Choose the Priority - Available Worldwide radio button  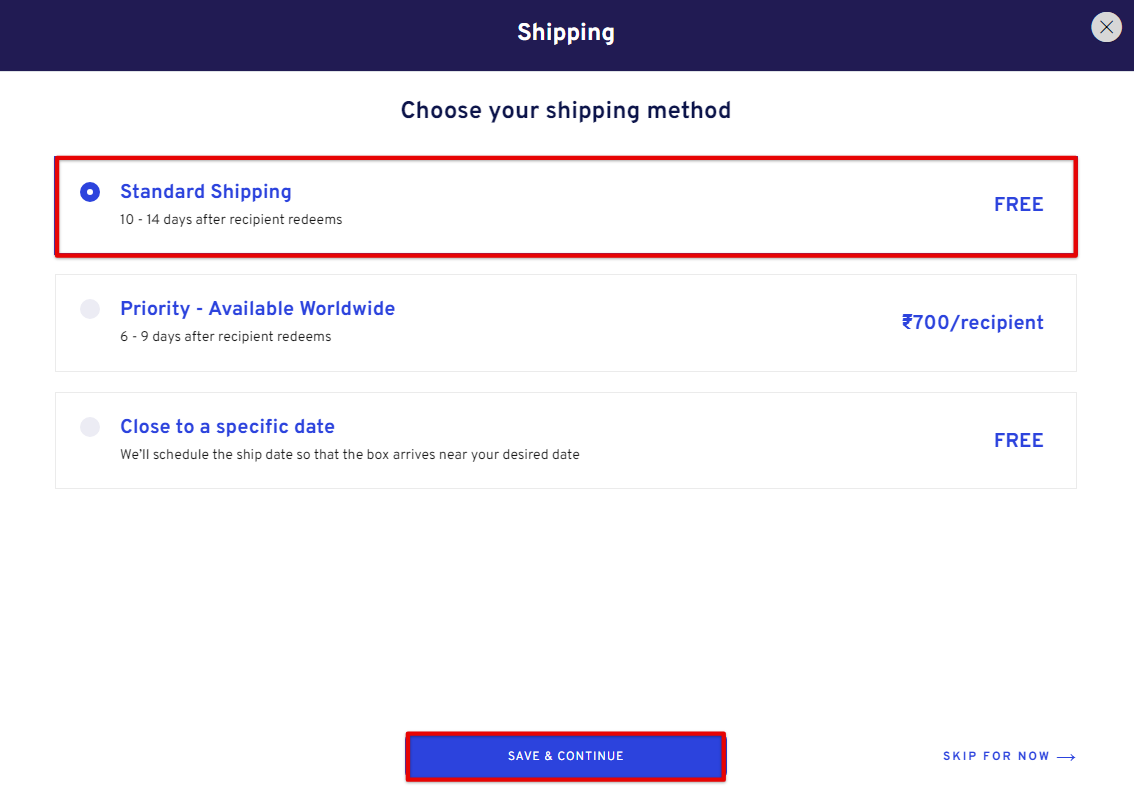point(90,309)
